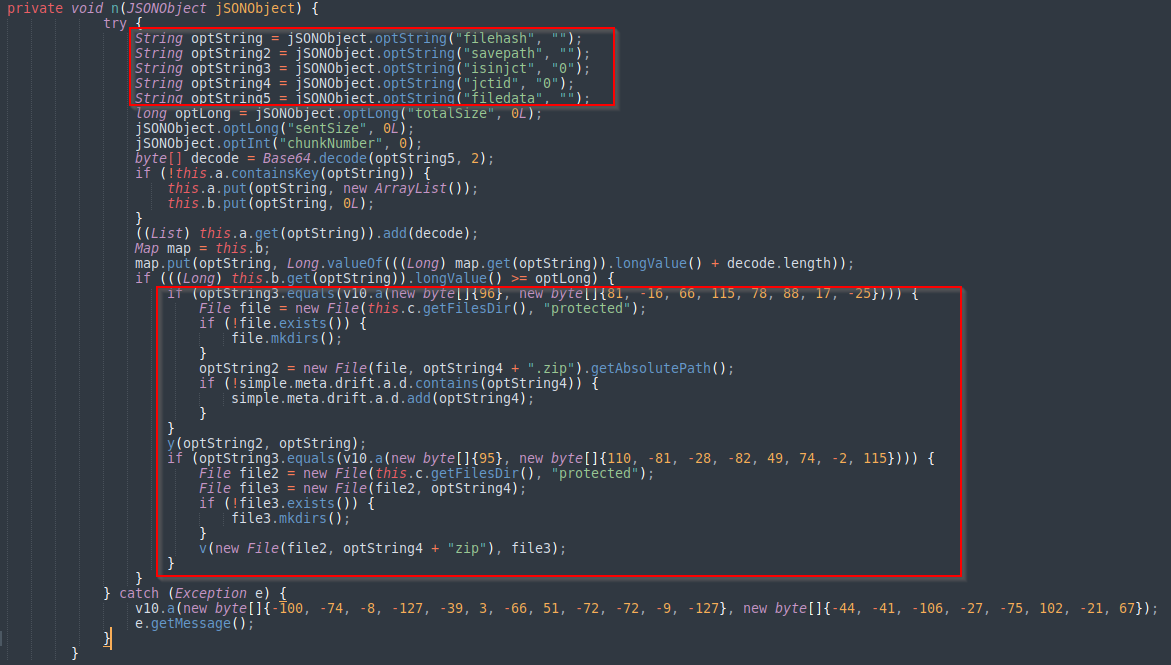Image resolution: width=1171 pixels, height=665 pixels.
Task: Click the "zip" literal in v call
Action: click(x=467, y=548)
